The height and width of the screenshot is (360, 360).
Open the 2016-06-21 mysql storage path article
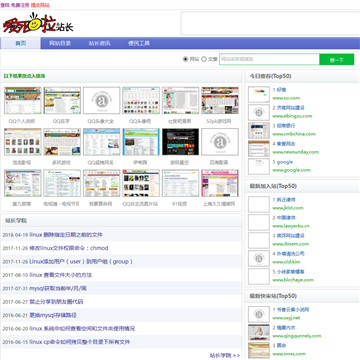(x=53, y=315)
